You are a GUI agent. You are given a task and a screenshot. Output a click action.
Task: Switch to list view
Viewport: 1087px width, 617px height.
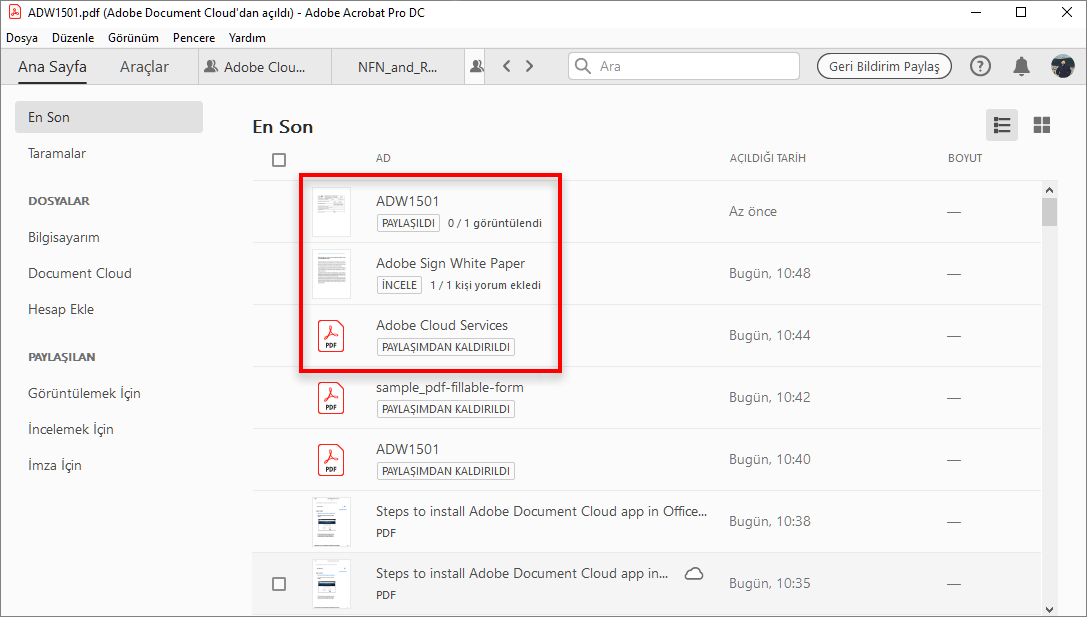click(1002, 125)
